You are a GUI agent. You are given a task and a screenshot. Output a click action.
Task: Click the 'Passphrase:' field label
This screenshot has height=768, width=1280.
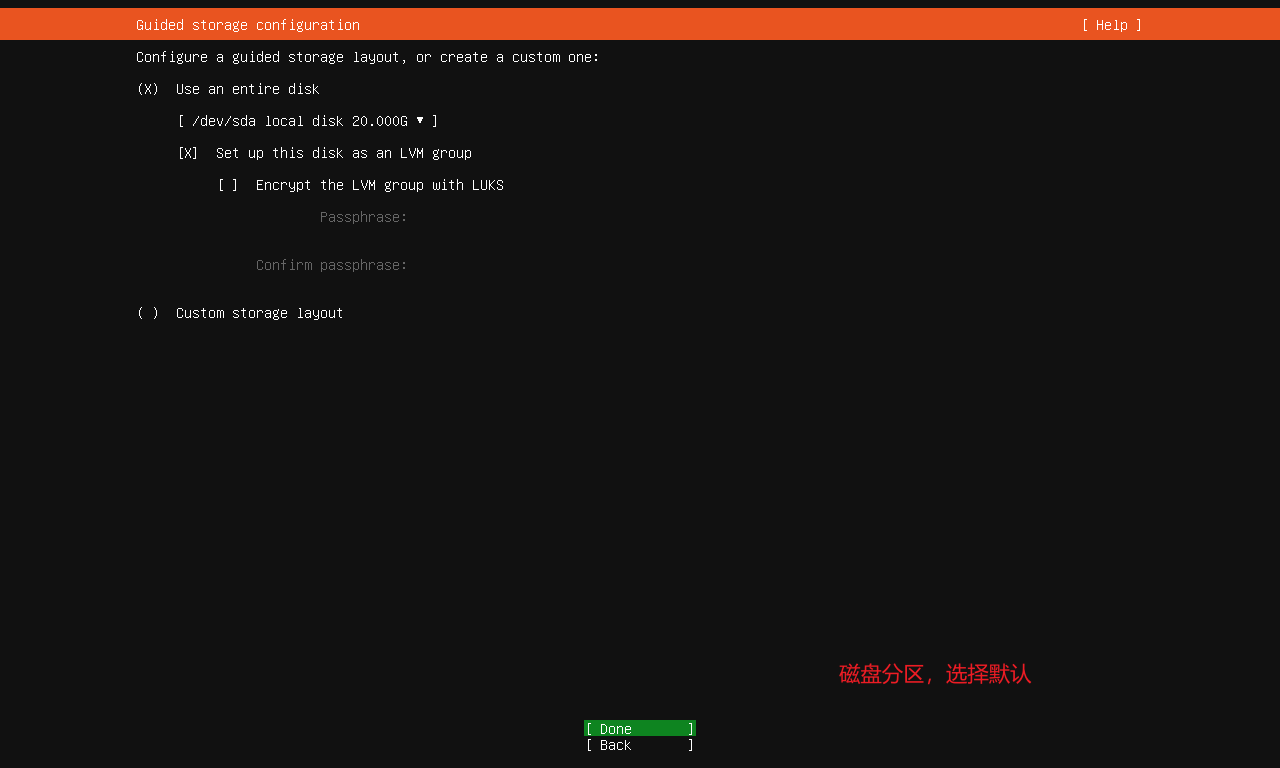pos(363,217)
